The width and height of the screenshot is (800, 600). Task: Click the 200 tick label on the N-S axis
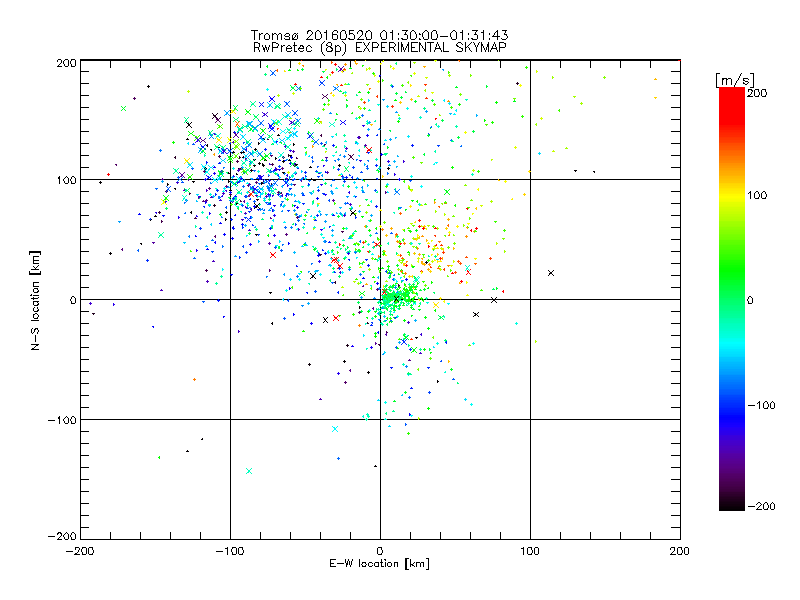(x=66, y=63)
